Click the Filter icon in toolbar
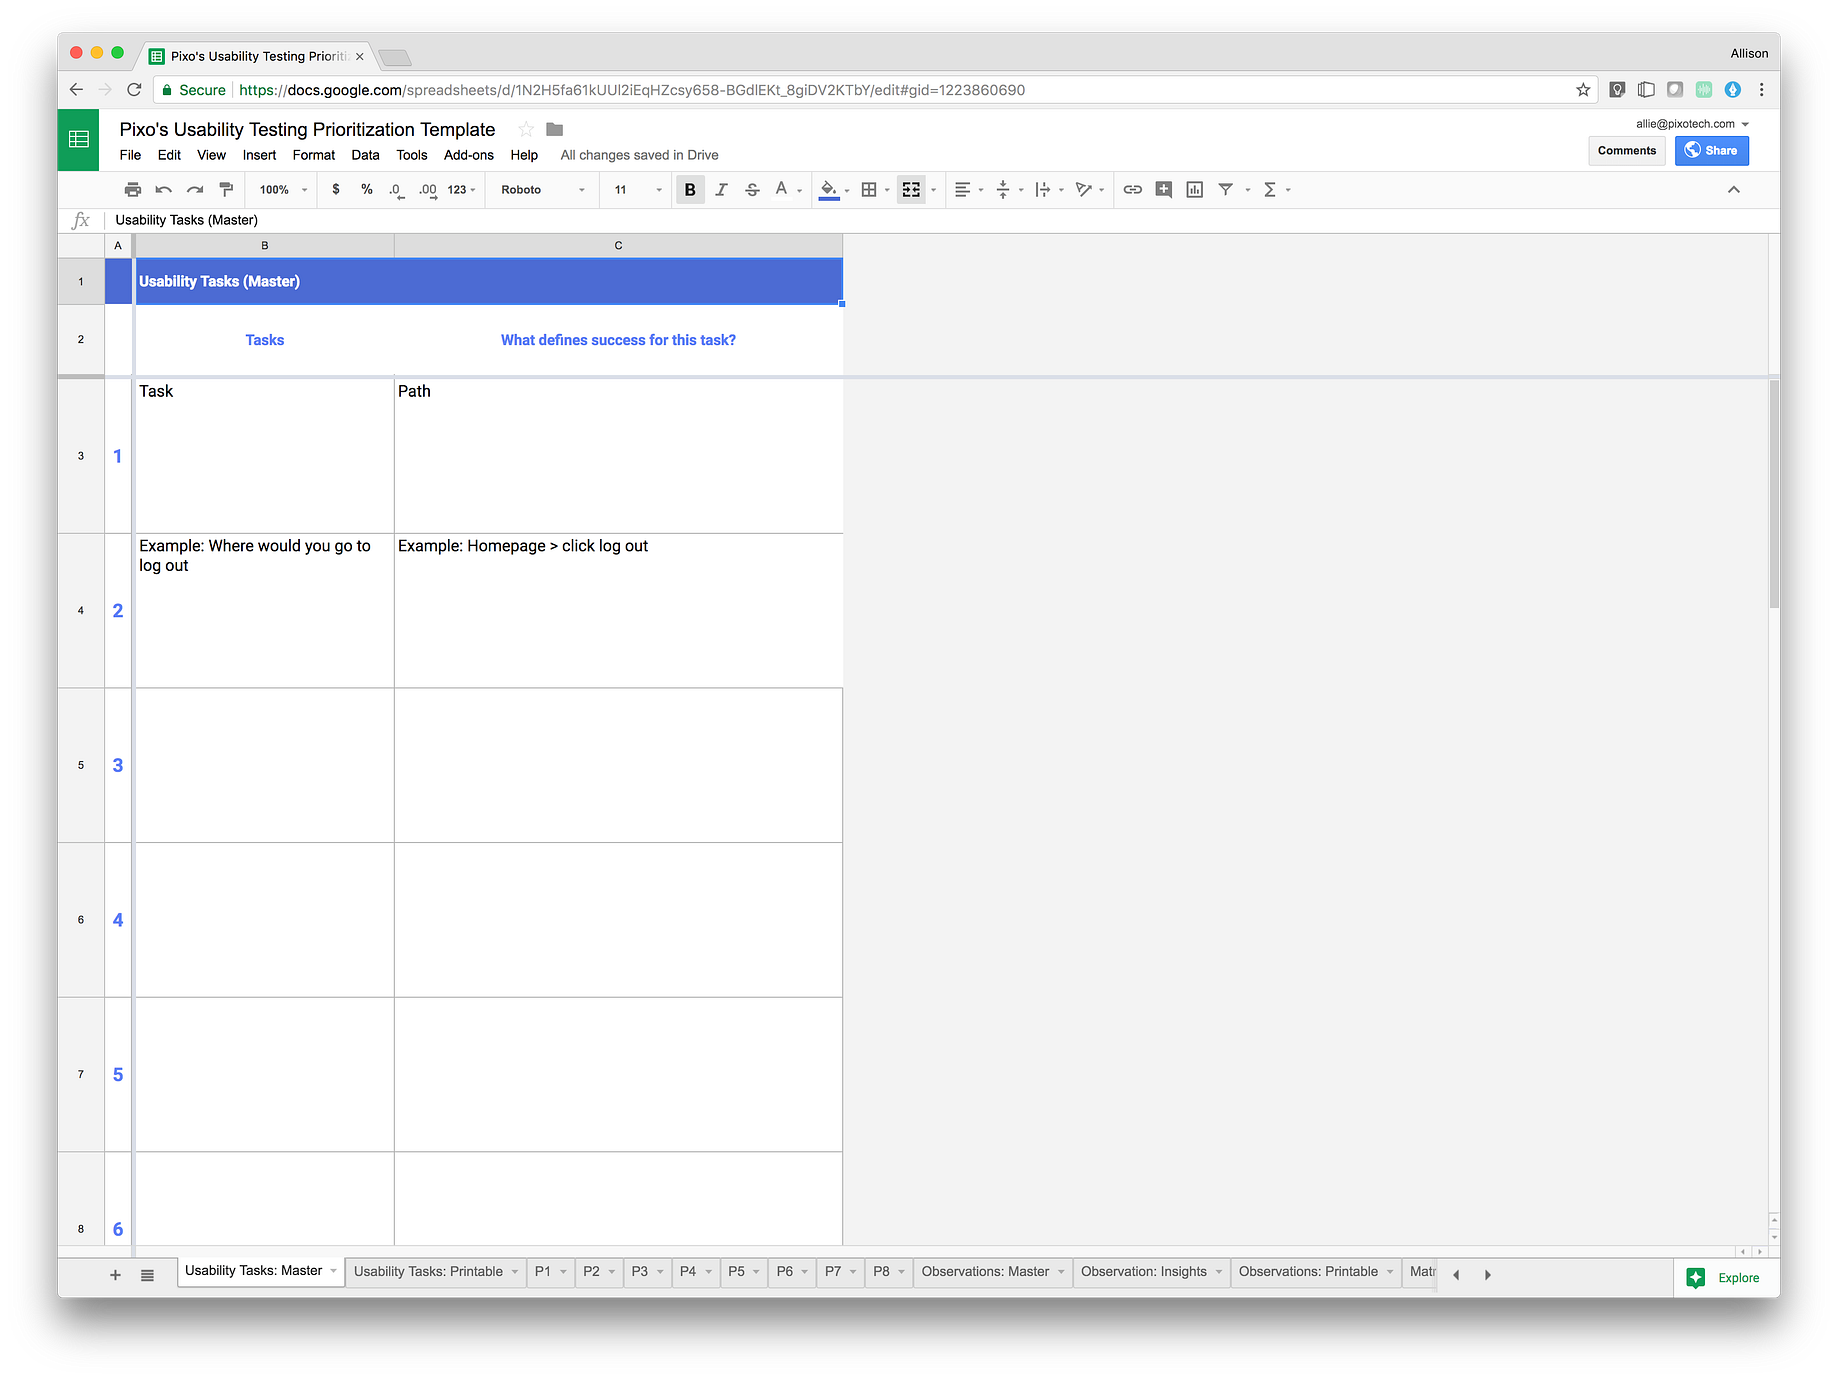The image size is (1838, 1380). [x=1228, y=189]
